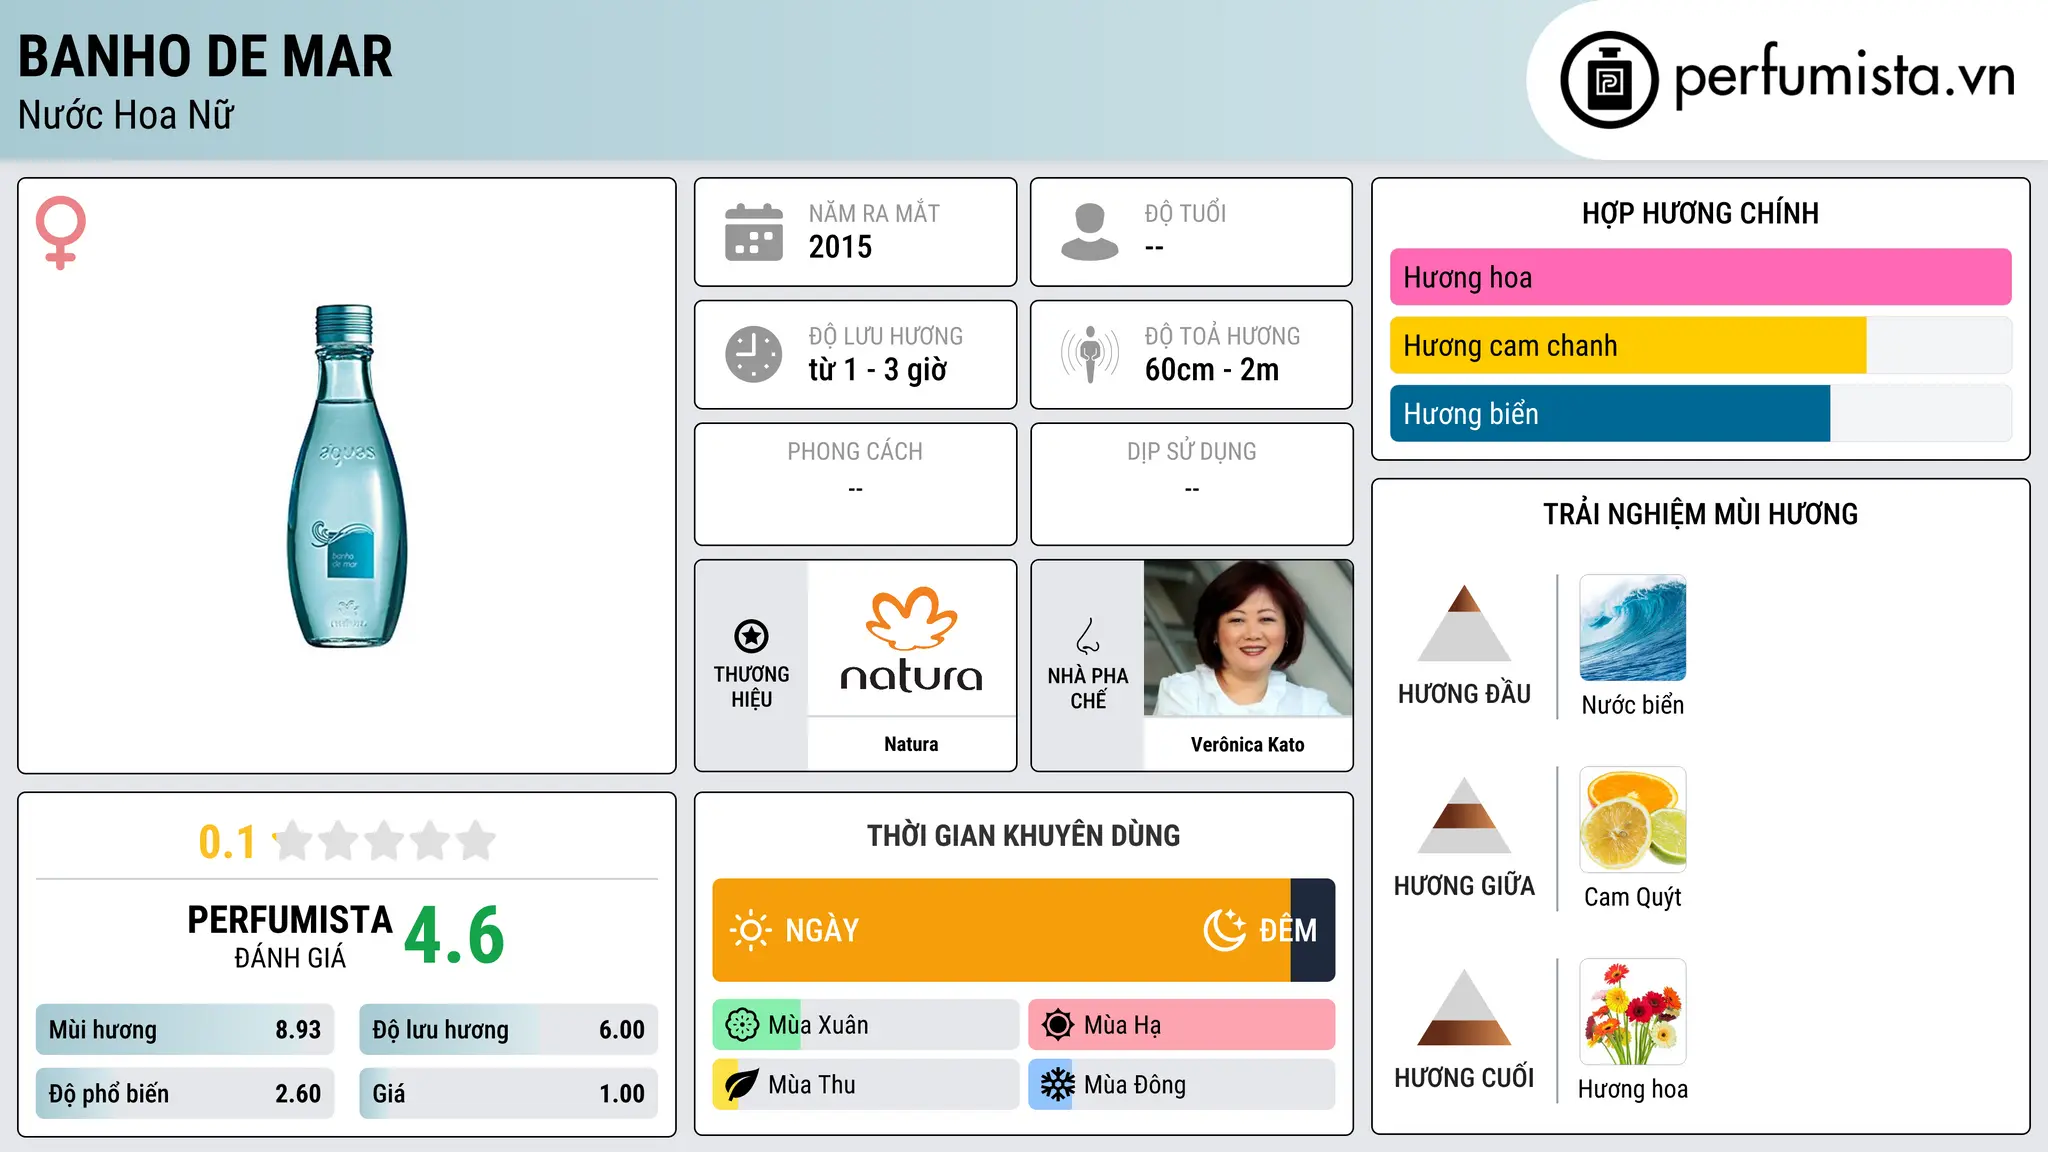The height and width of the screenshot is (1152, 2048).
Task: Click the yellow Hương cam chanh accord bar
Action: (1628, 345)
